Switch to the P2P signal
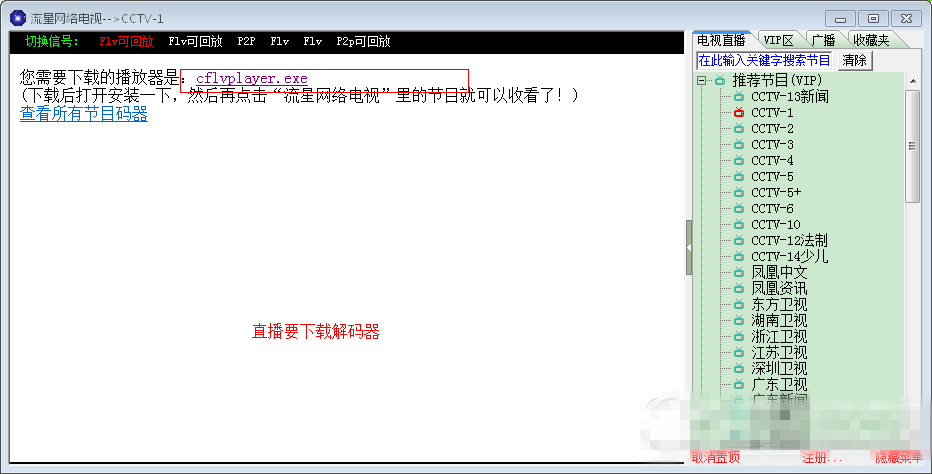This screenshot has height=474, width=932. coord(246,42)
